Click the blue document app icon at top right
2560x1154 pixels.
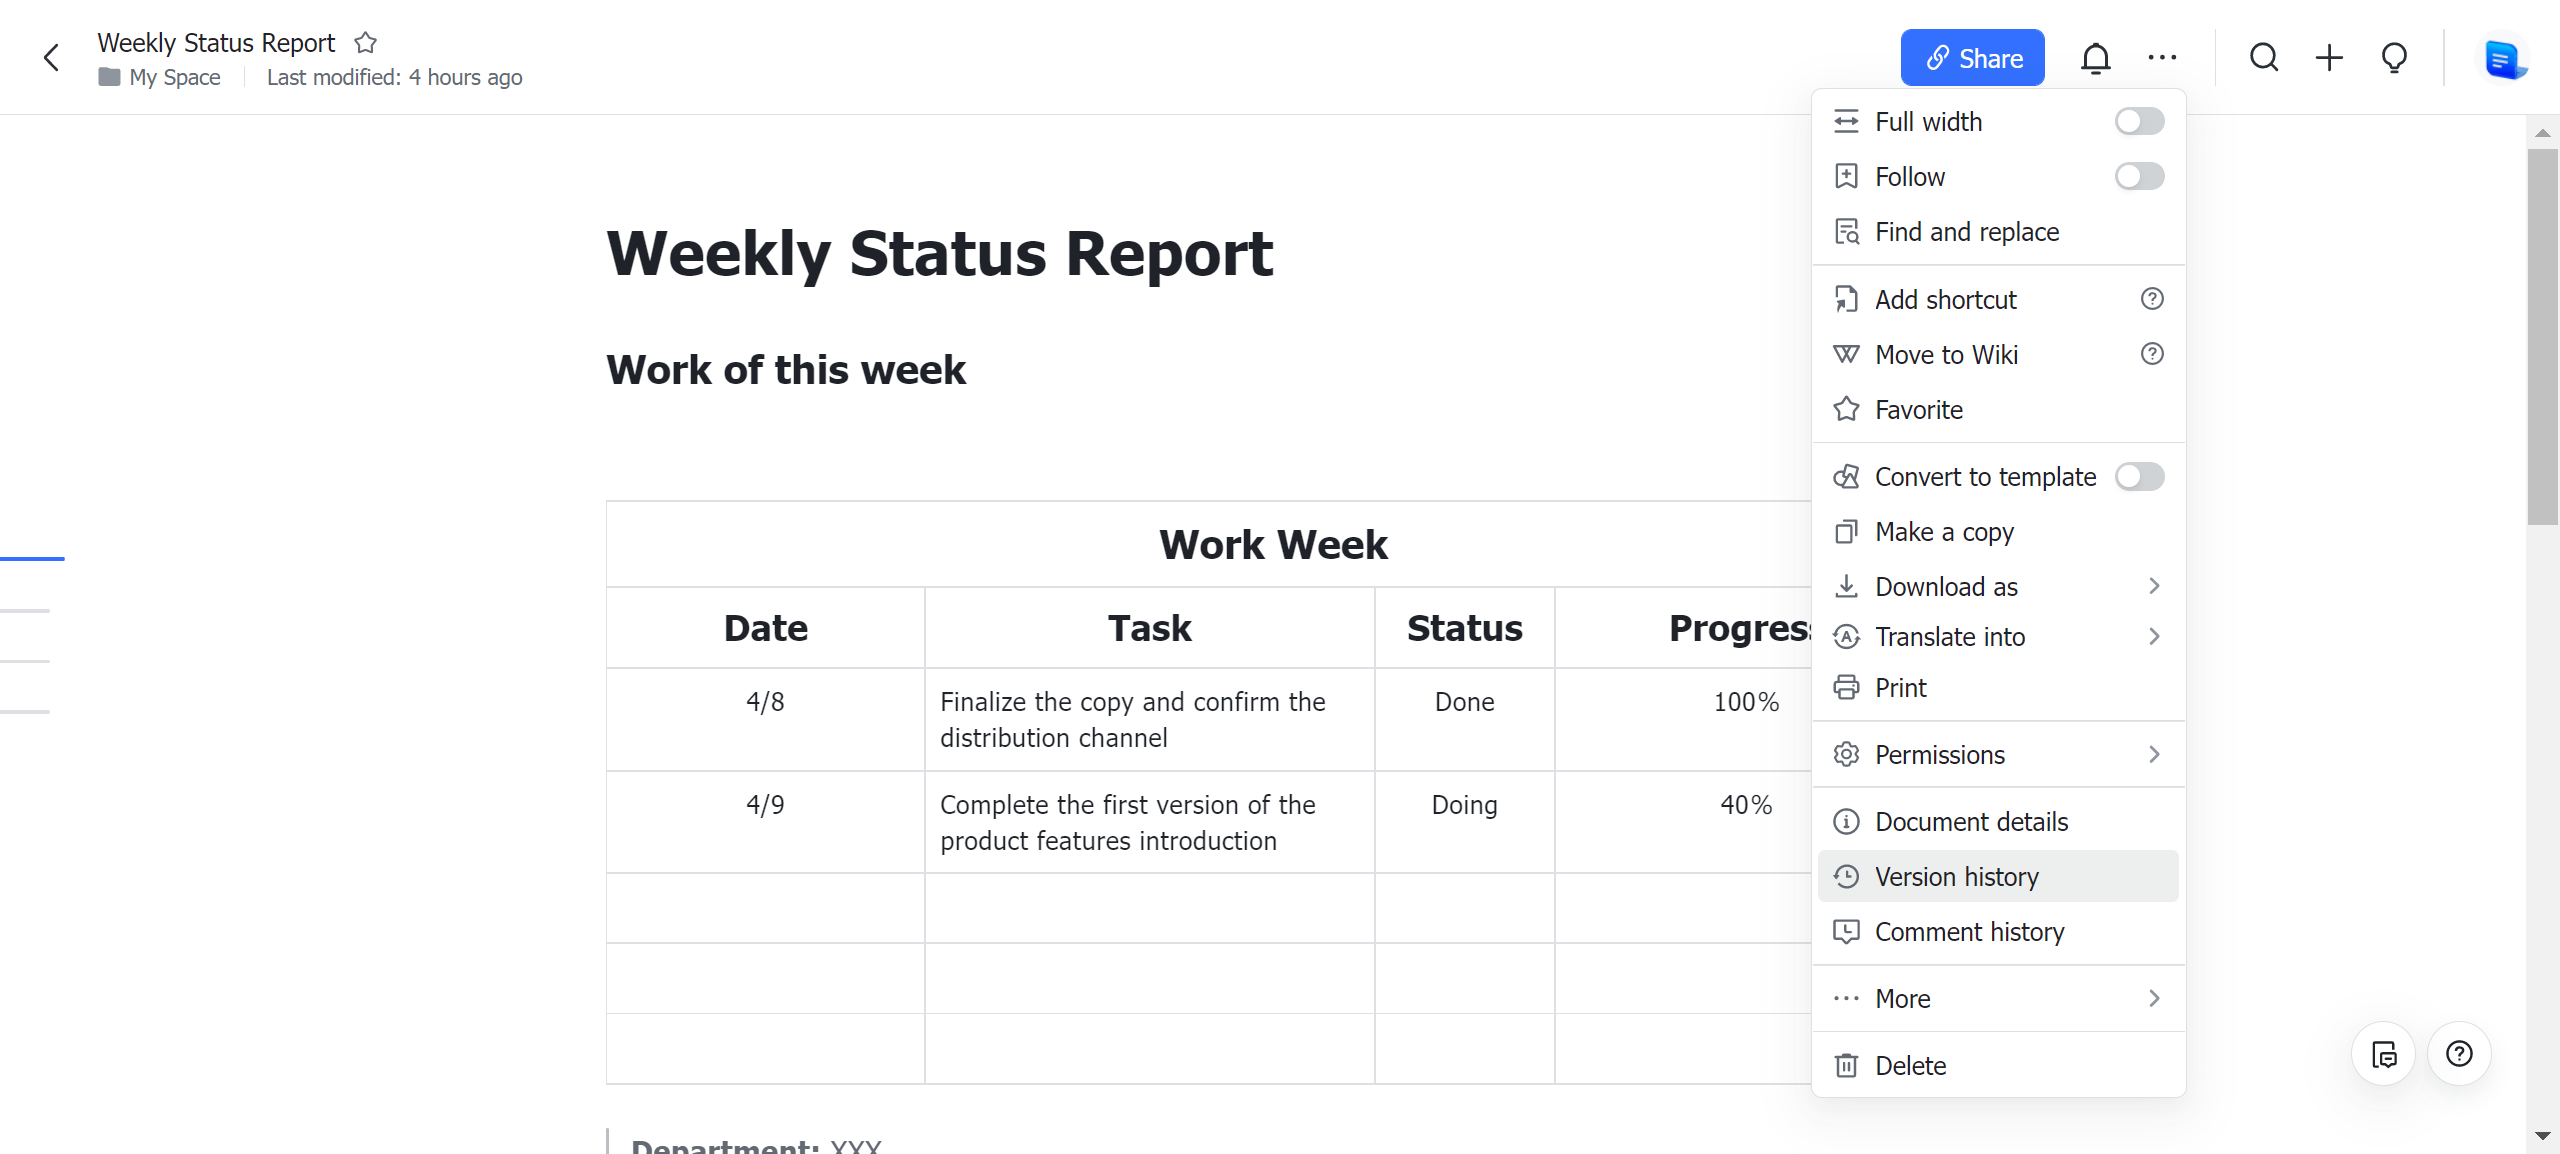[2506, 57]
